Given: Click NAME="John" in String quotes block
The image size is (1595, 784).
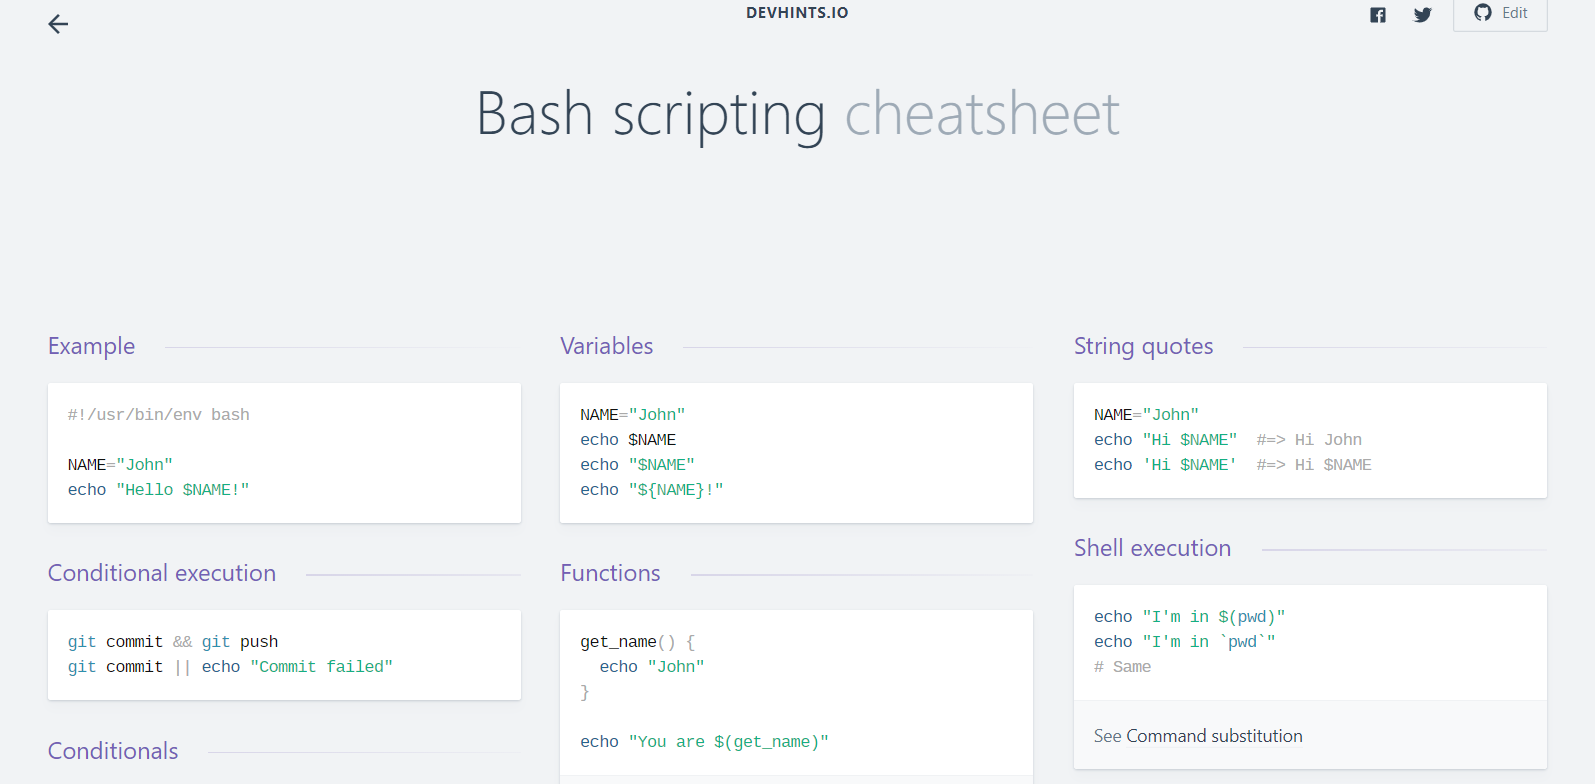Looking at the screenshot, I should pyautogui.click(x=1146, y=415).
